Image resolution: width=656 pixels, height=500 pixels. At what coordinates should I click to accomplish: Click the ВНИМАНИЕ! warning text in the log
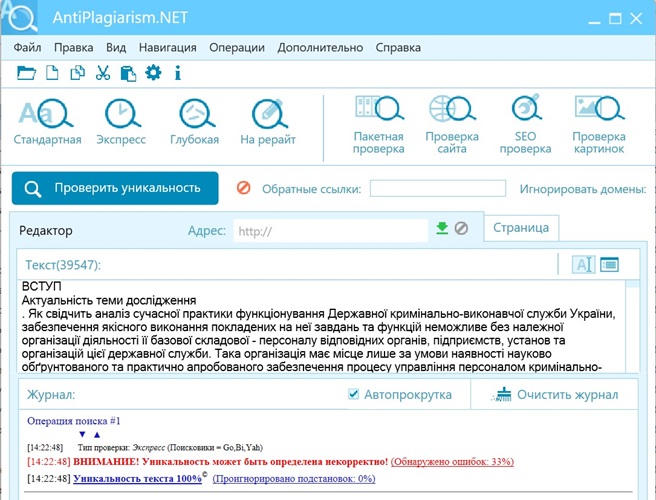click(x=231, y=462)
